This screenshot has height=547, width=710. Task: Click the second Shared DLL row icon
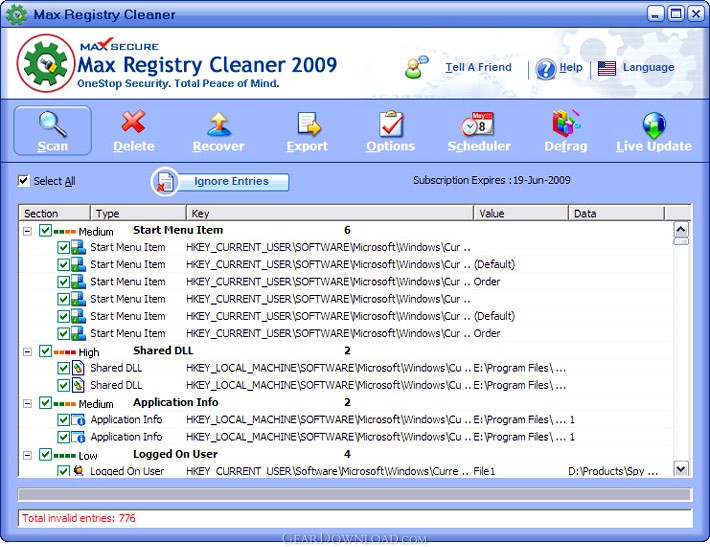click(x=78, y=385)
